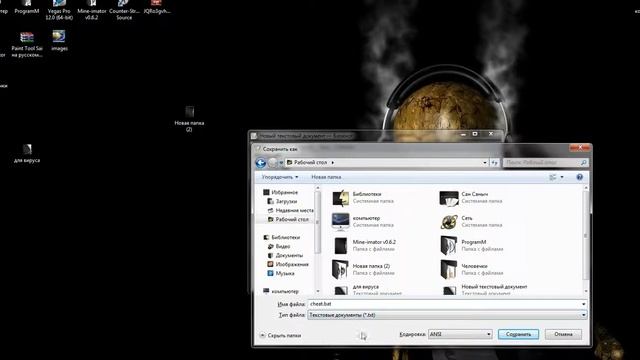The image size is (640, 360).
Task: Click the navigation pane scroll-down arrow
Action: click(x=318, y=291)
